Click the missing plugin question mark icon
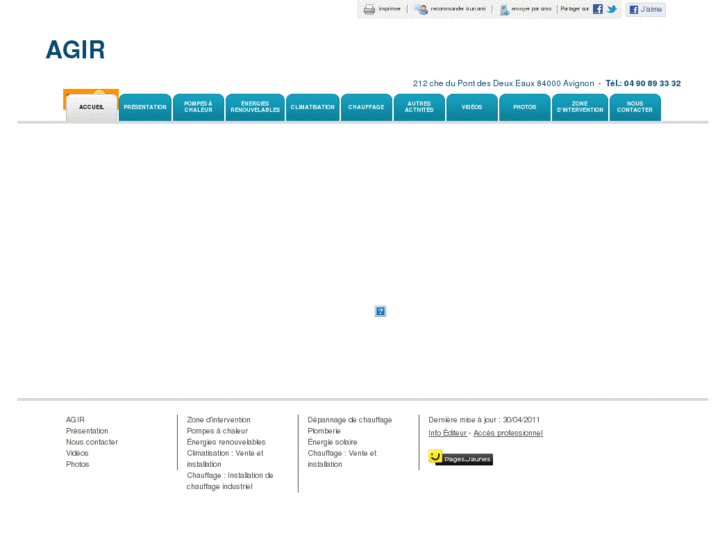Image resolution: width=727 pixels, height=545 pixels. pyautogui.click(x=380, y=311)
